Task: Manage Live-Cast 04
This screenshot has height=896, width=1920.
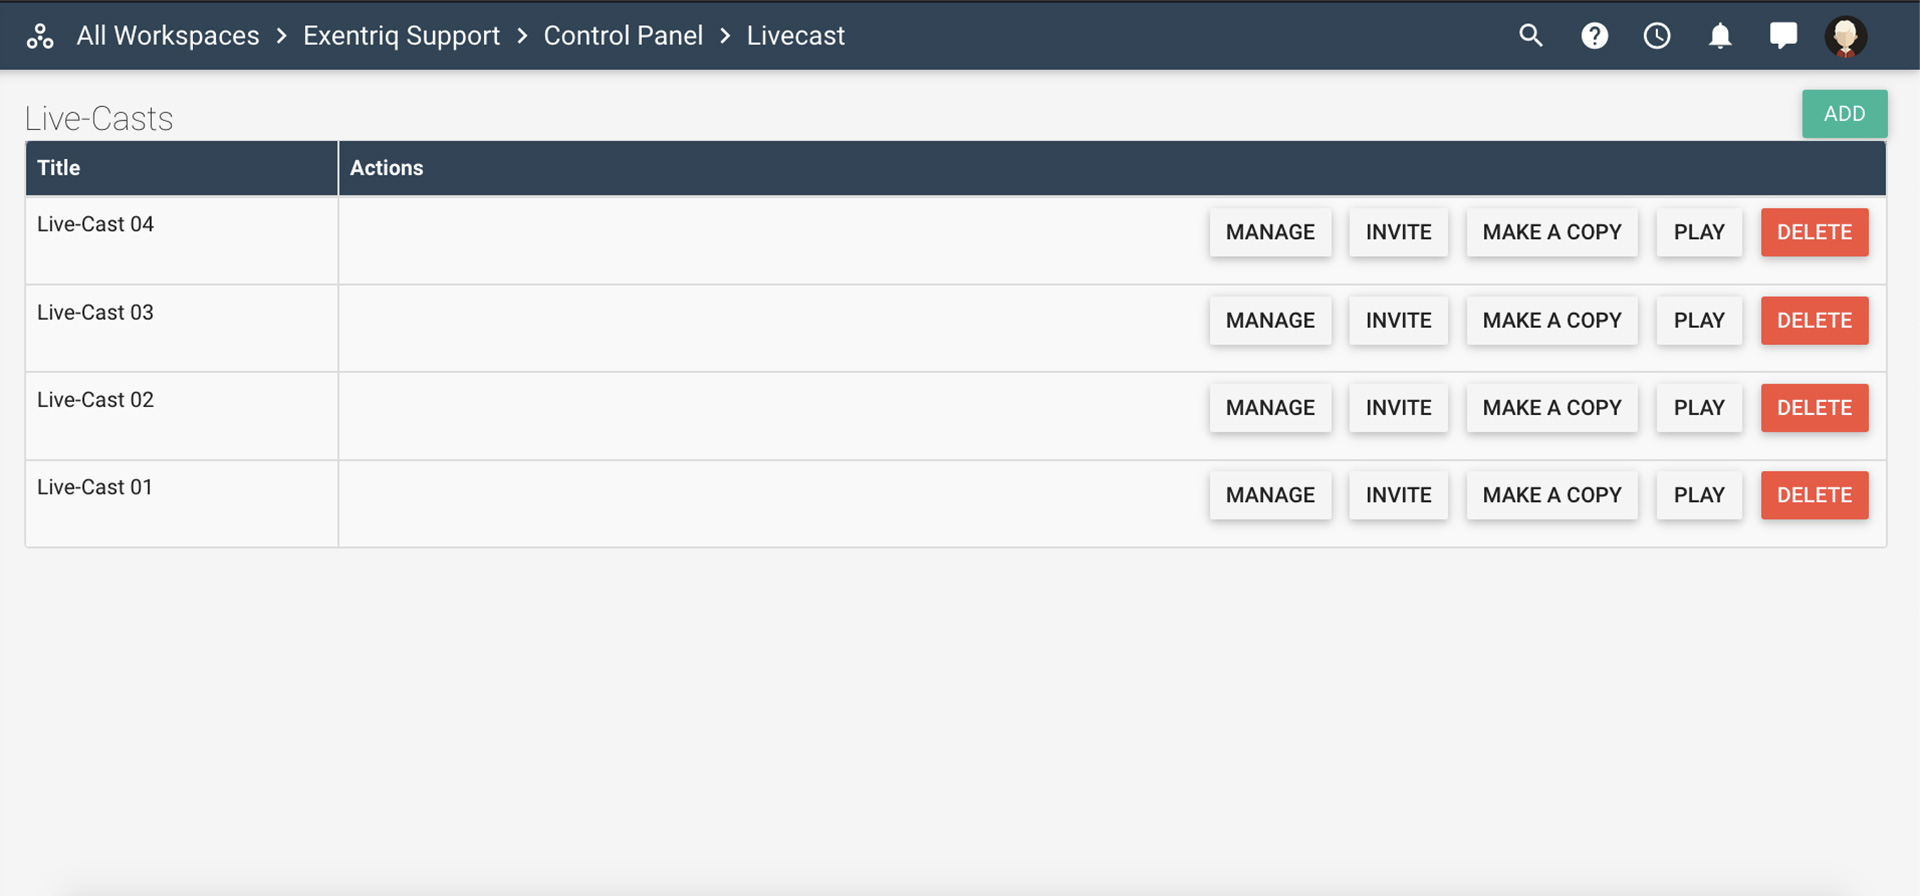Action: (1270, 232)
